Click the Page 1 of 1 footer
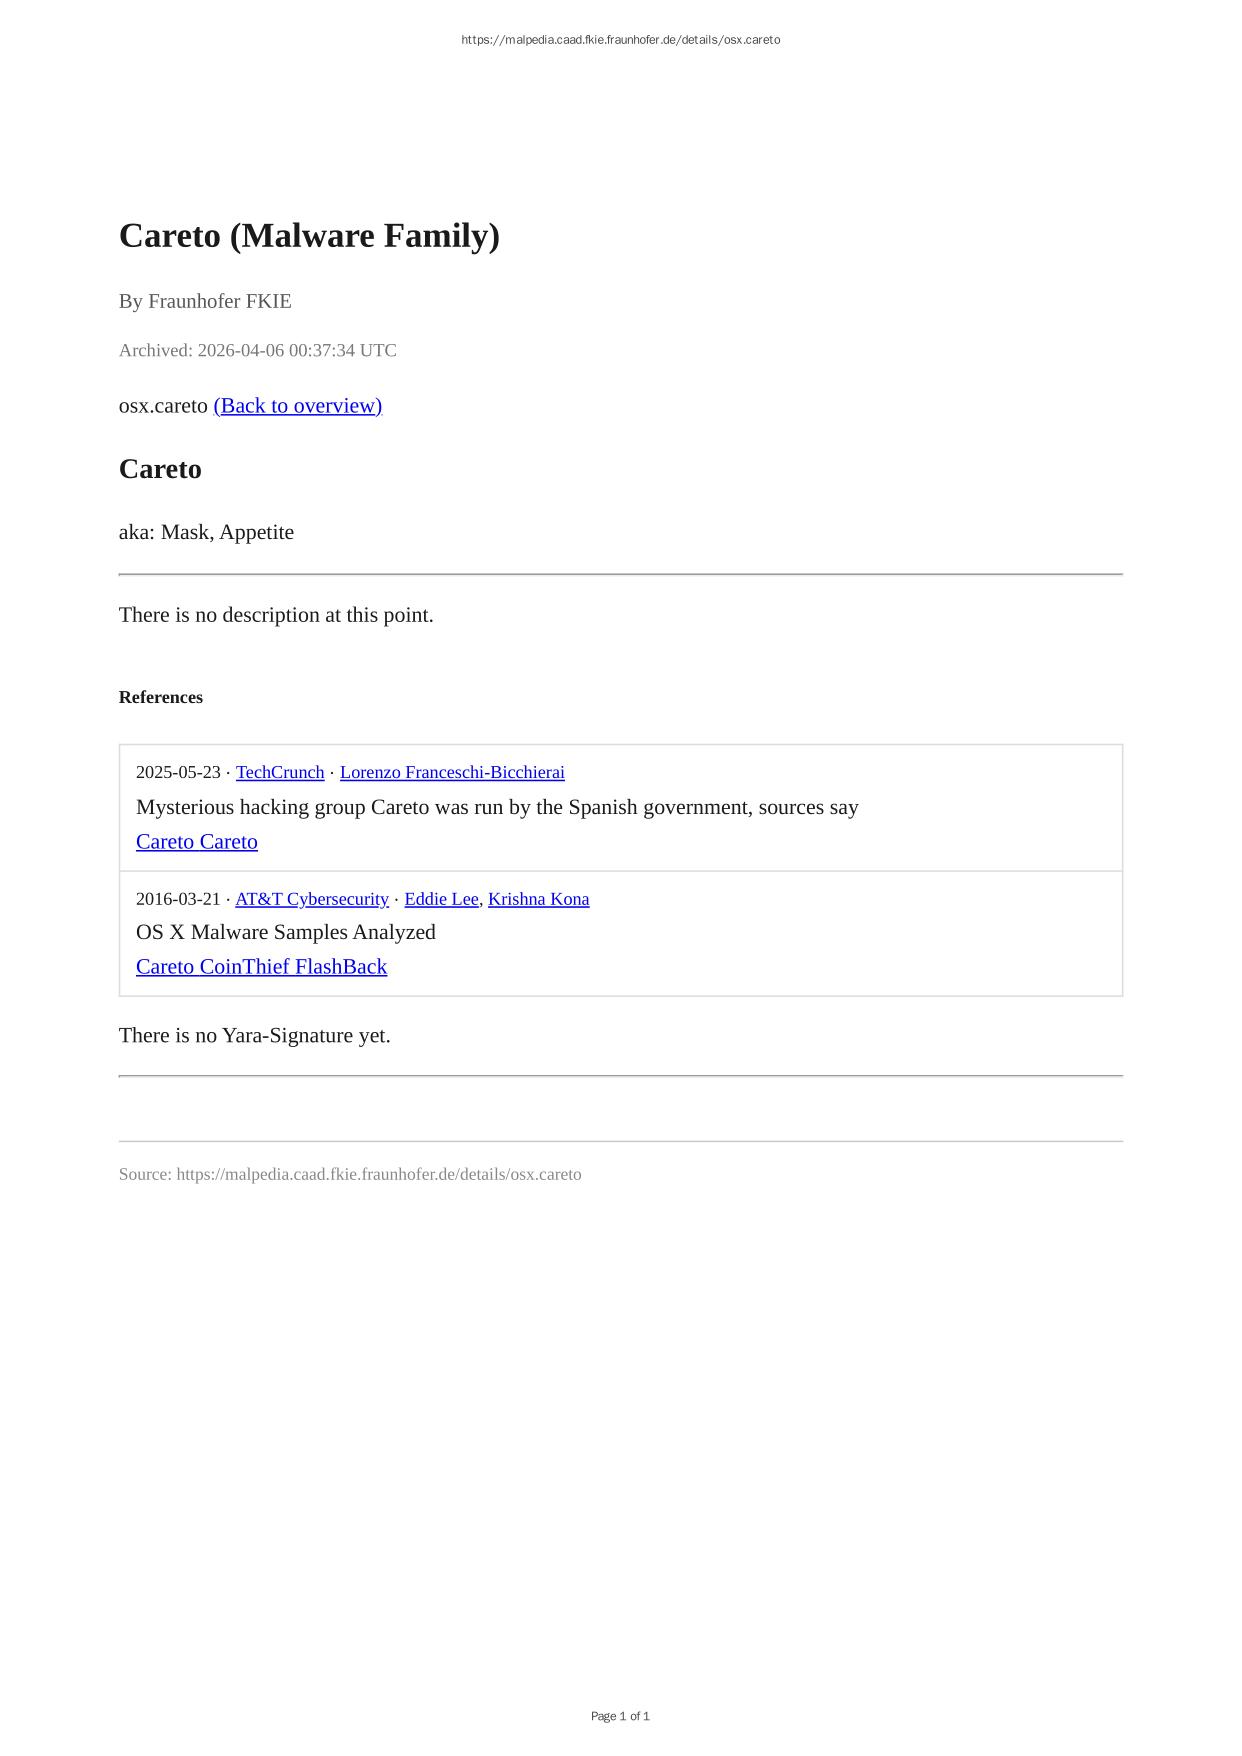Image resolution: width=1242 pixels, height=1756 pixels. [x=620, y=1716]
